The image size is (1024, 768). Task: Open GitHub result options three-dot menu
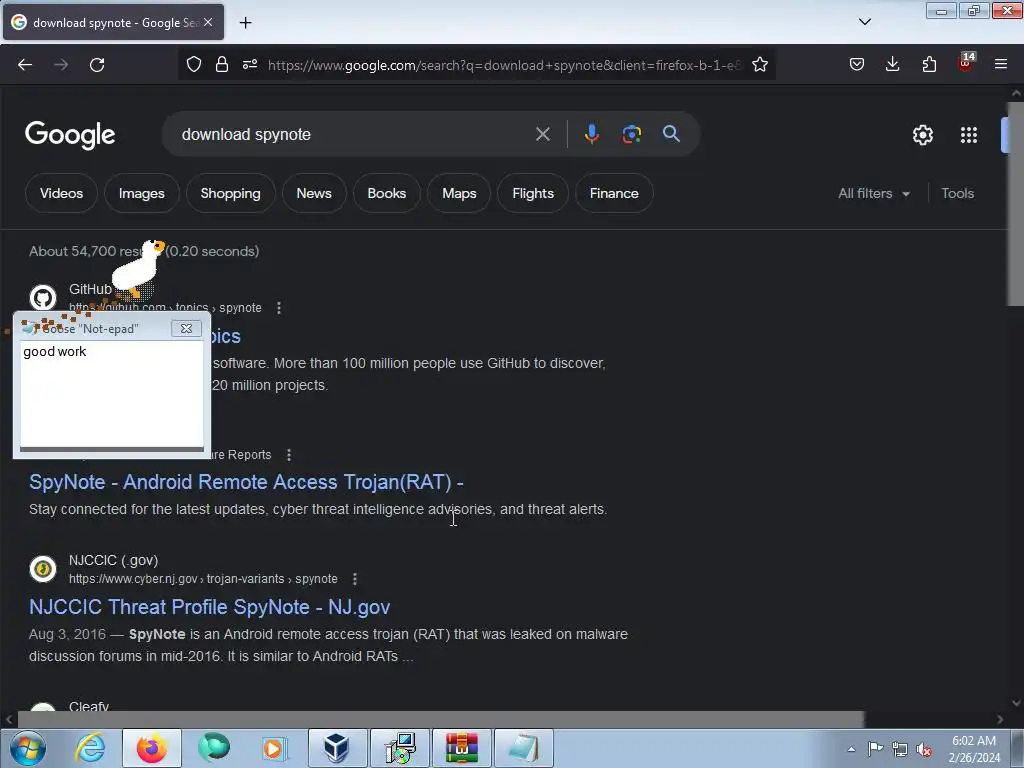point(279,308)
